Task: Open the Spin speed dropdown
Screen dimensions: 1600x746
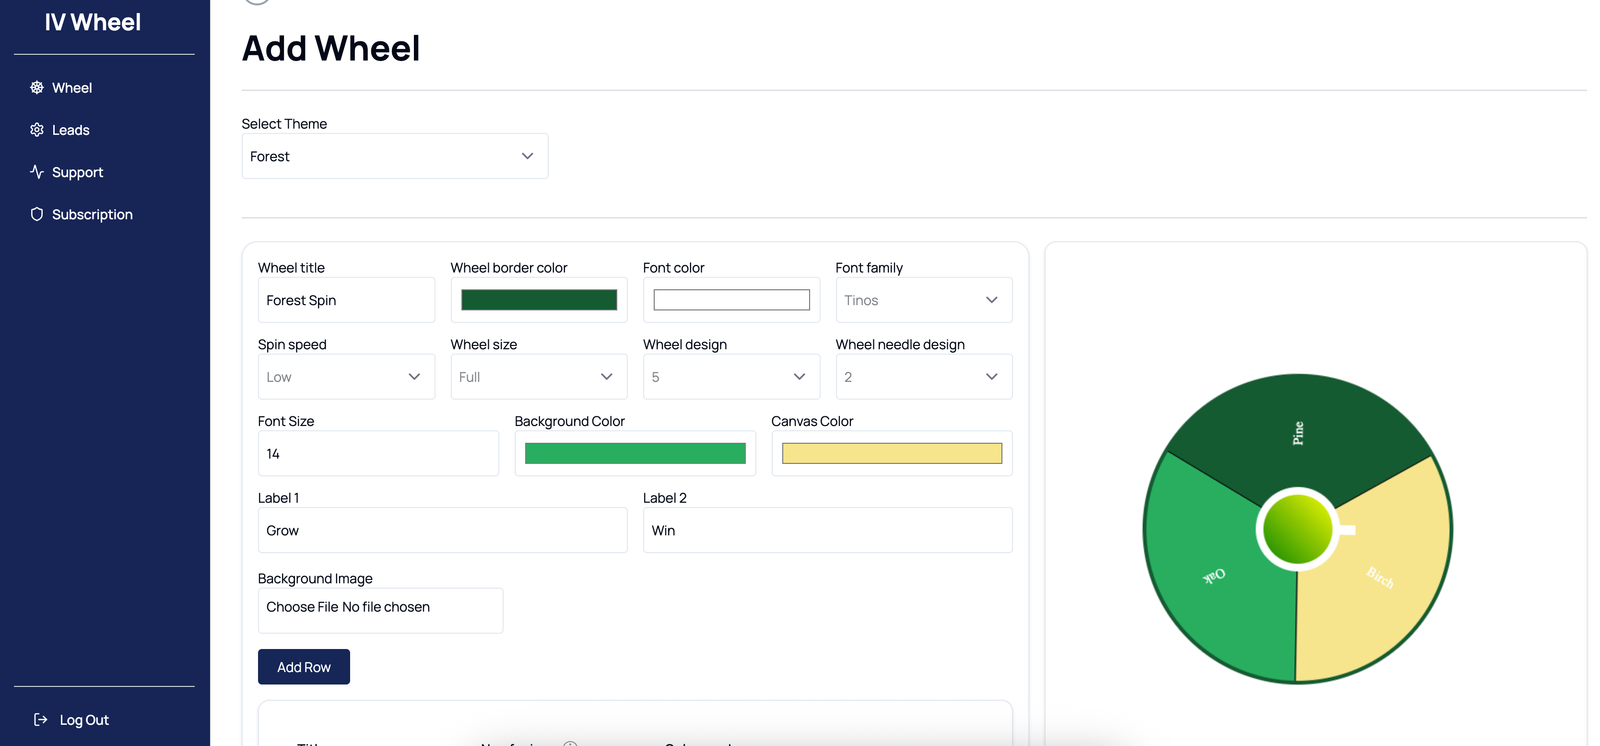Action: [x=345, y=377]
